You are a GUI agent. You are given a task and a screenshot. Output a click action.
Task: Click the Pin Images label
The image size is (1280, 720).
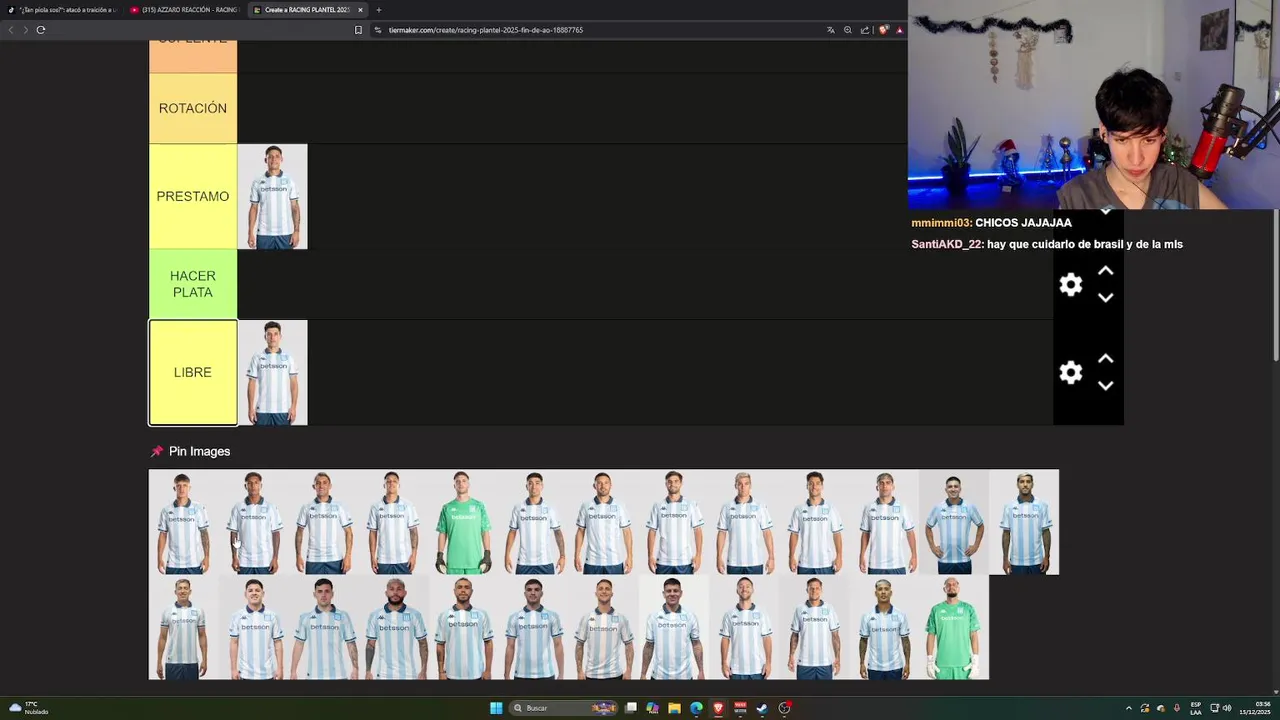coord(199,451)
